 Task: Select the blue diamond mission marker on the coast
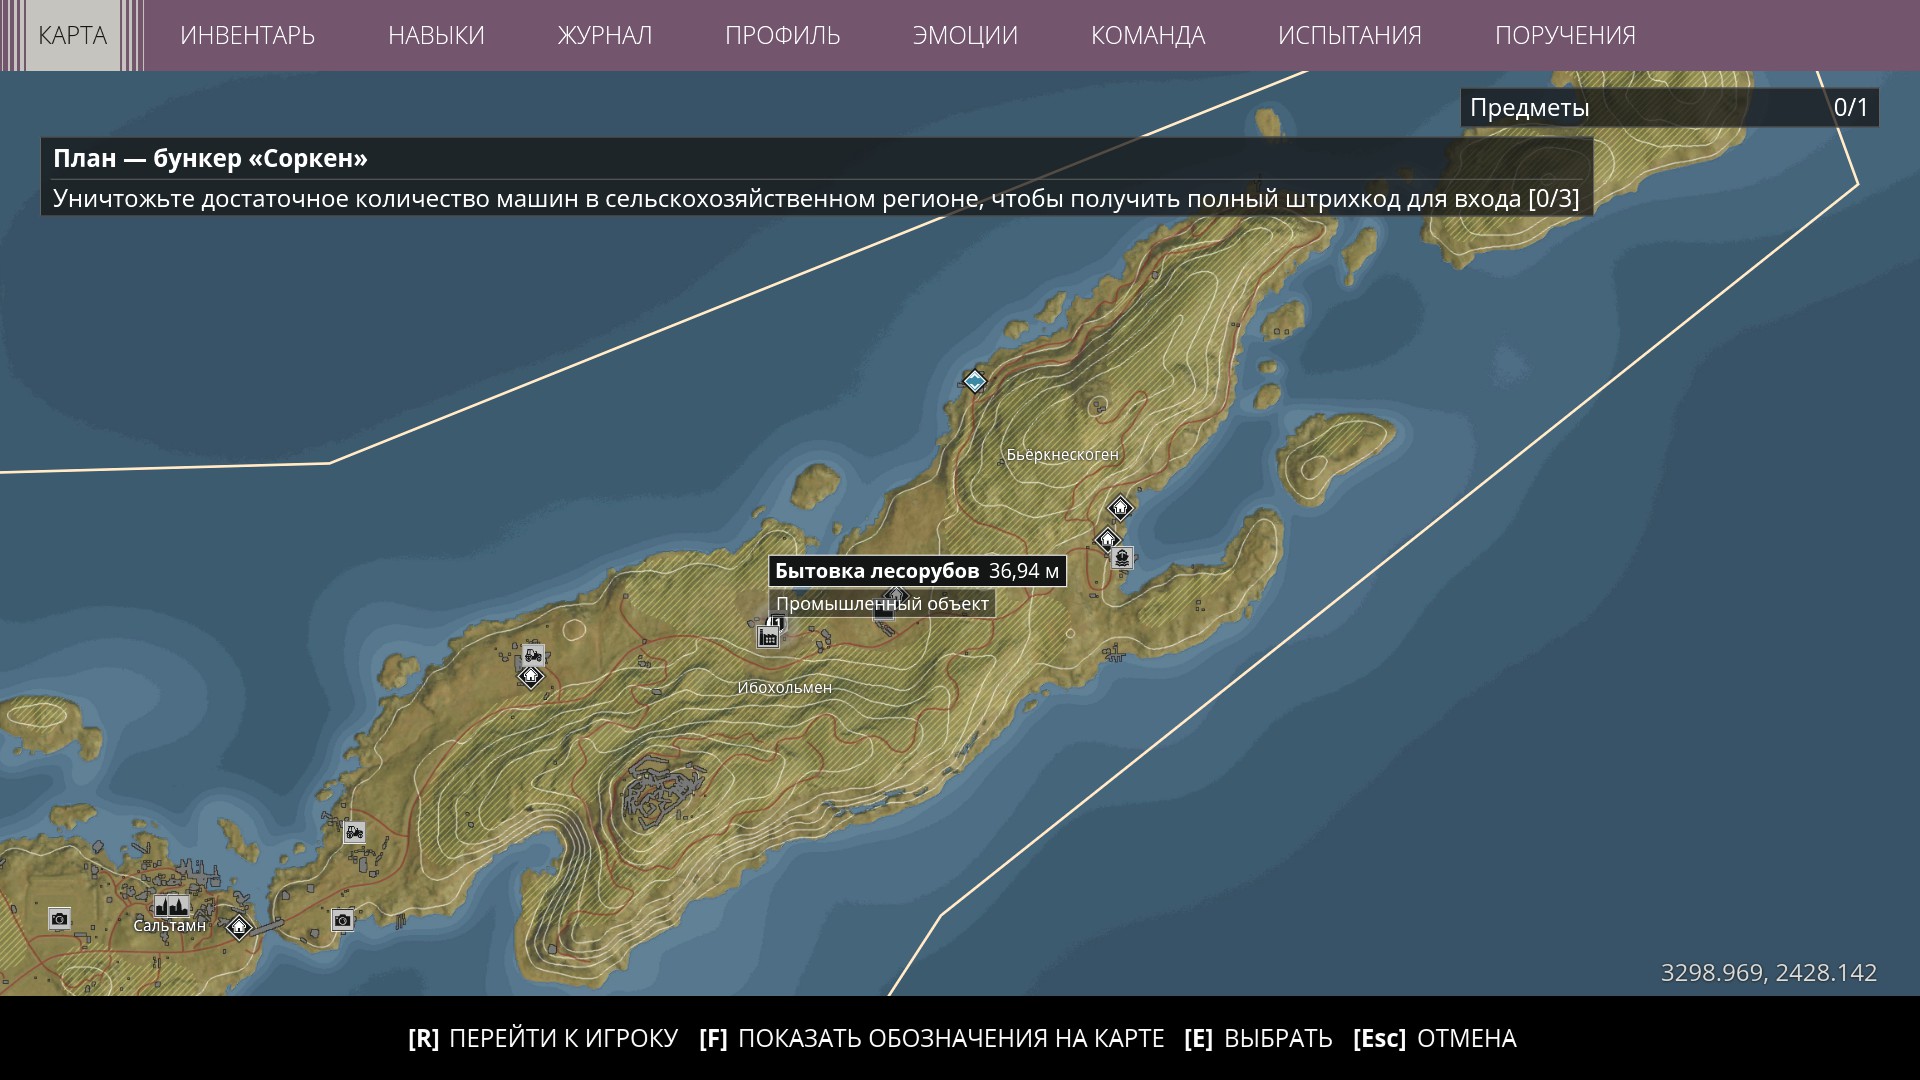pos(975,381)
